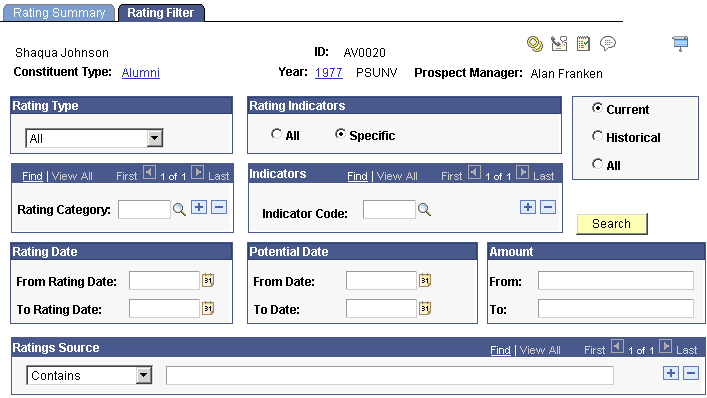
Task: Show previous row in Ratings Source grid
Action: [x=617, y=347]
